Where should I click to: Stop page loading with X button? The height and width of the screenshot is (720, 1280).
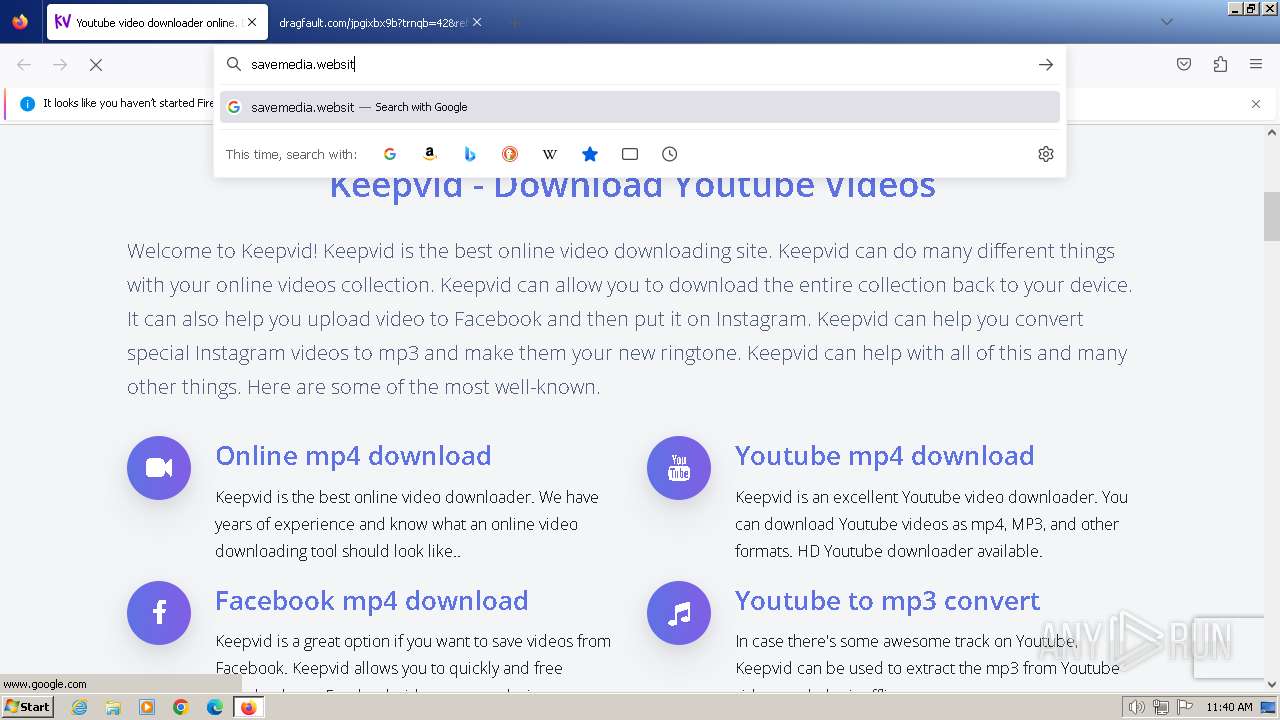pyautogui.click(x=96, y=64)
